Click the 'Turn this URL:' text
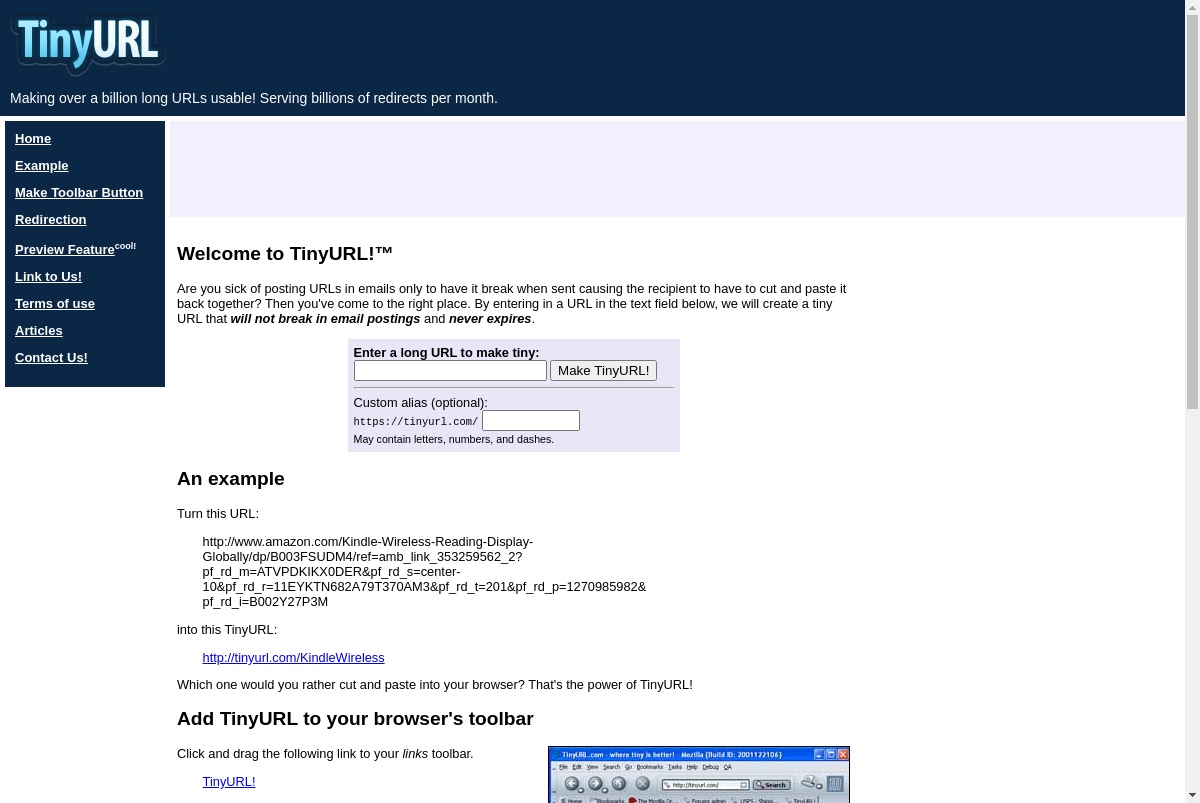Viewport: 1200px width, 803px height. 218,513
